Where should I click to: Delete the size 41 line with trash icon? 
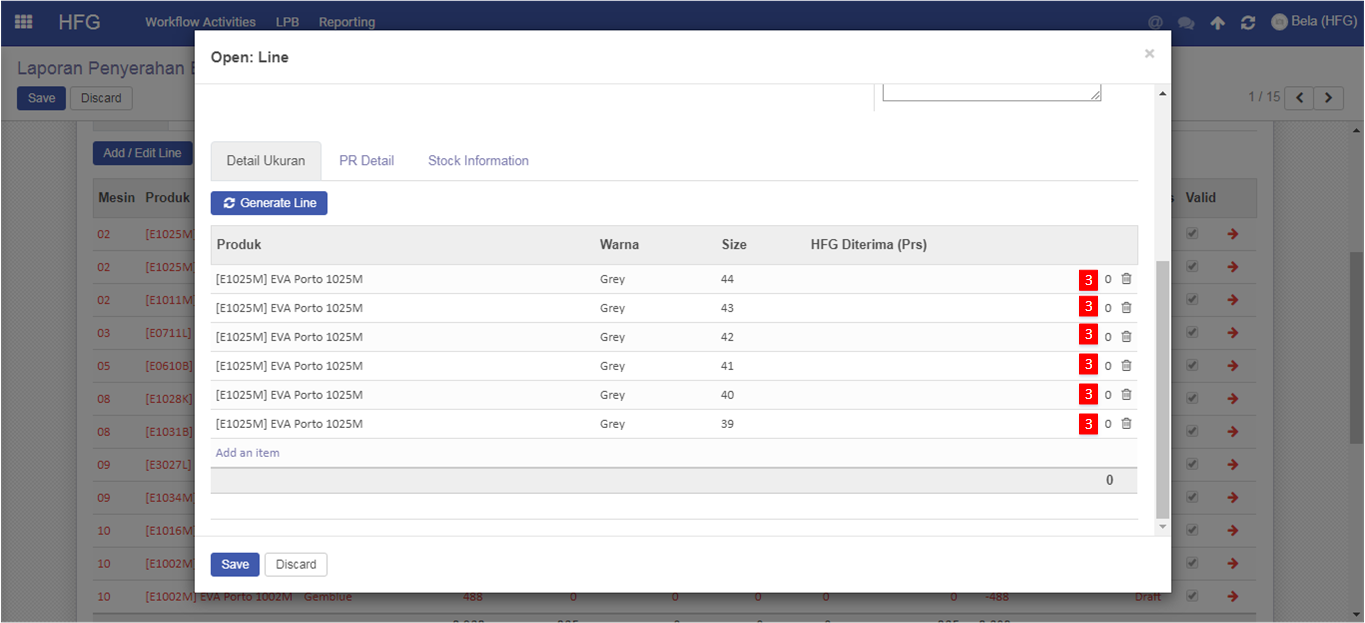click(x=1126, y=366)
